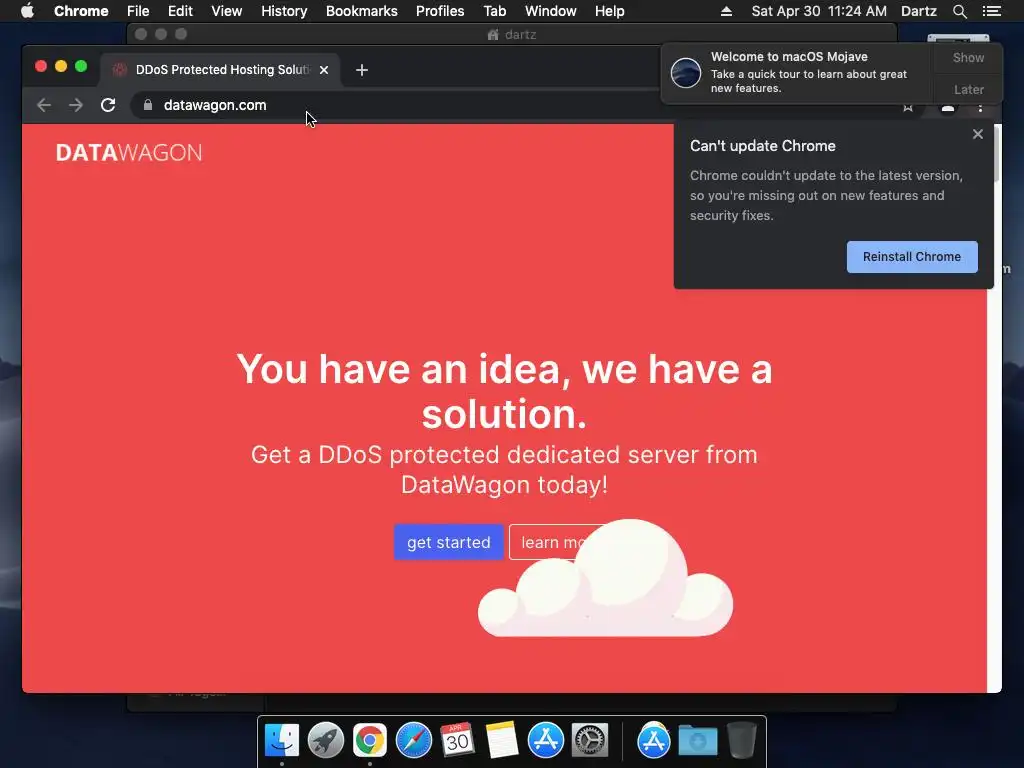1024x768 pixels.
Task: Reload the datawagon.com page
Action: tap(108, 105)
